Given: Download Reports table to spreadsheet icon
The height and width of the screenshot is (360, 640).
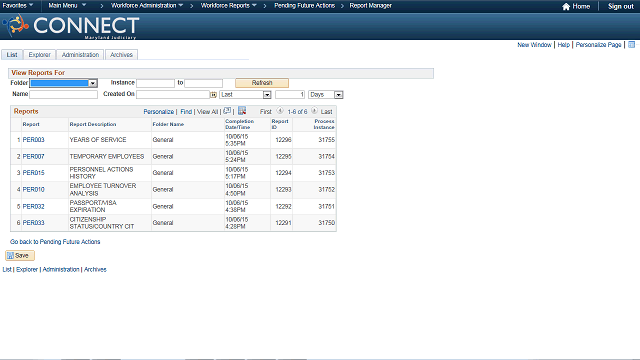Looking at the screenshot, I should point(242,111).
